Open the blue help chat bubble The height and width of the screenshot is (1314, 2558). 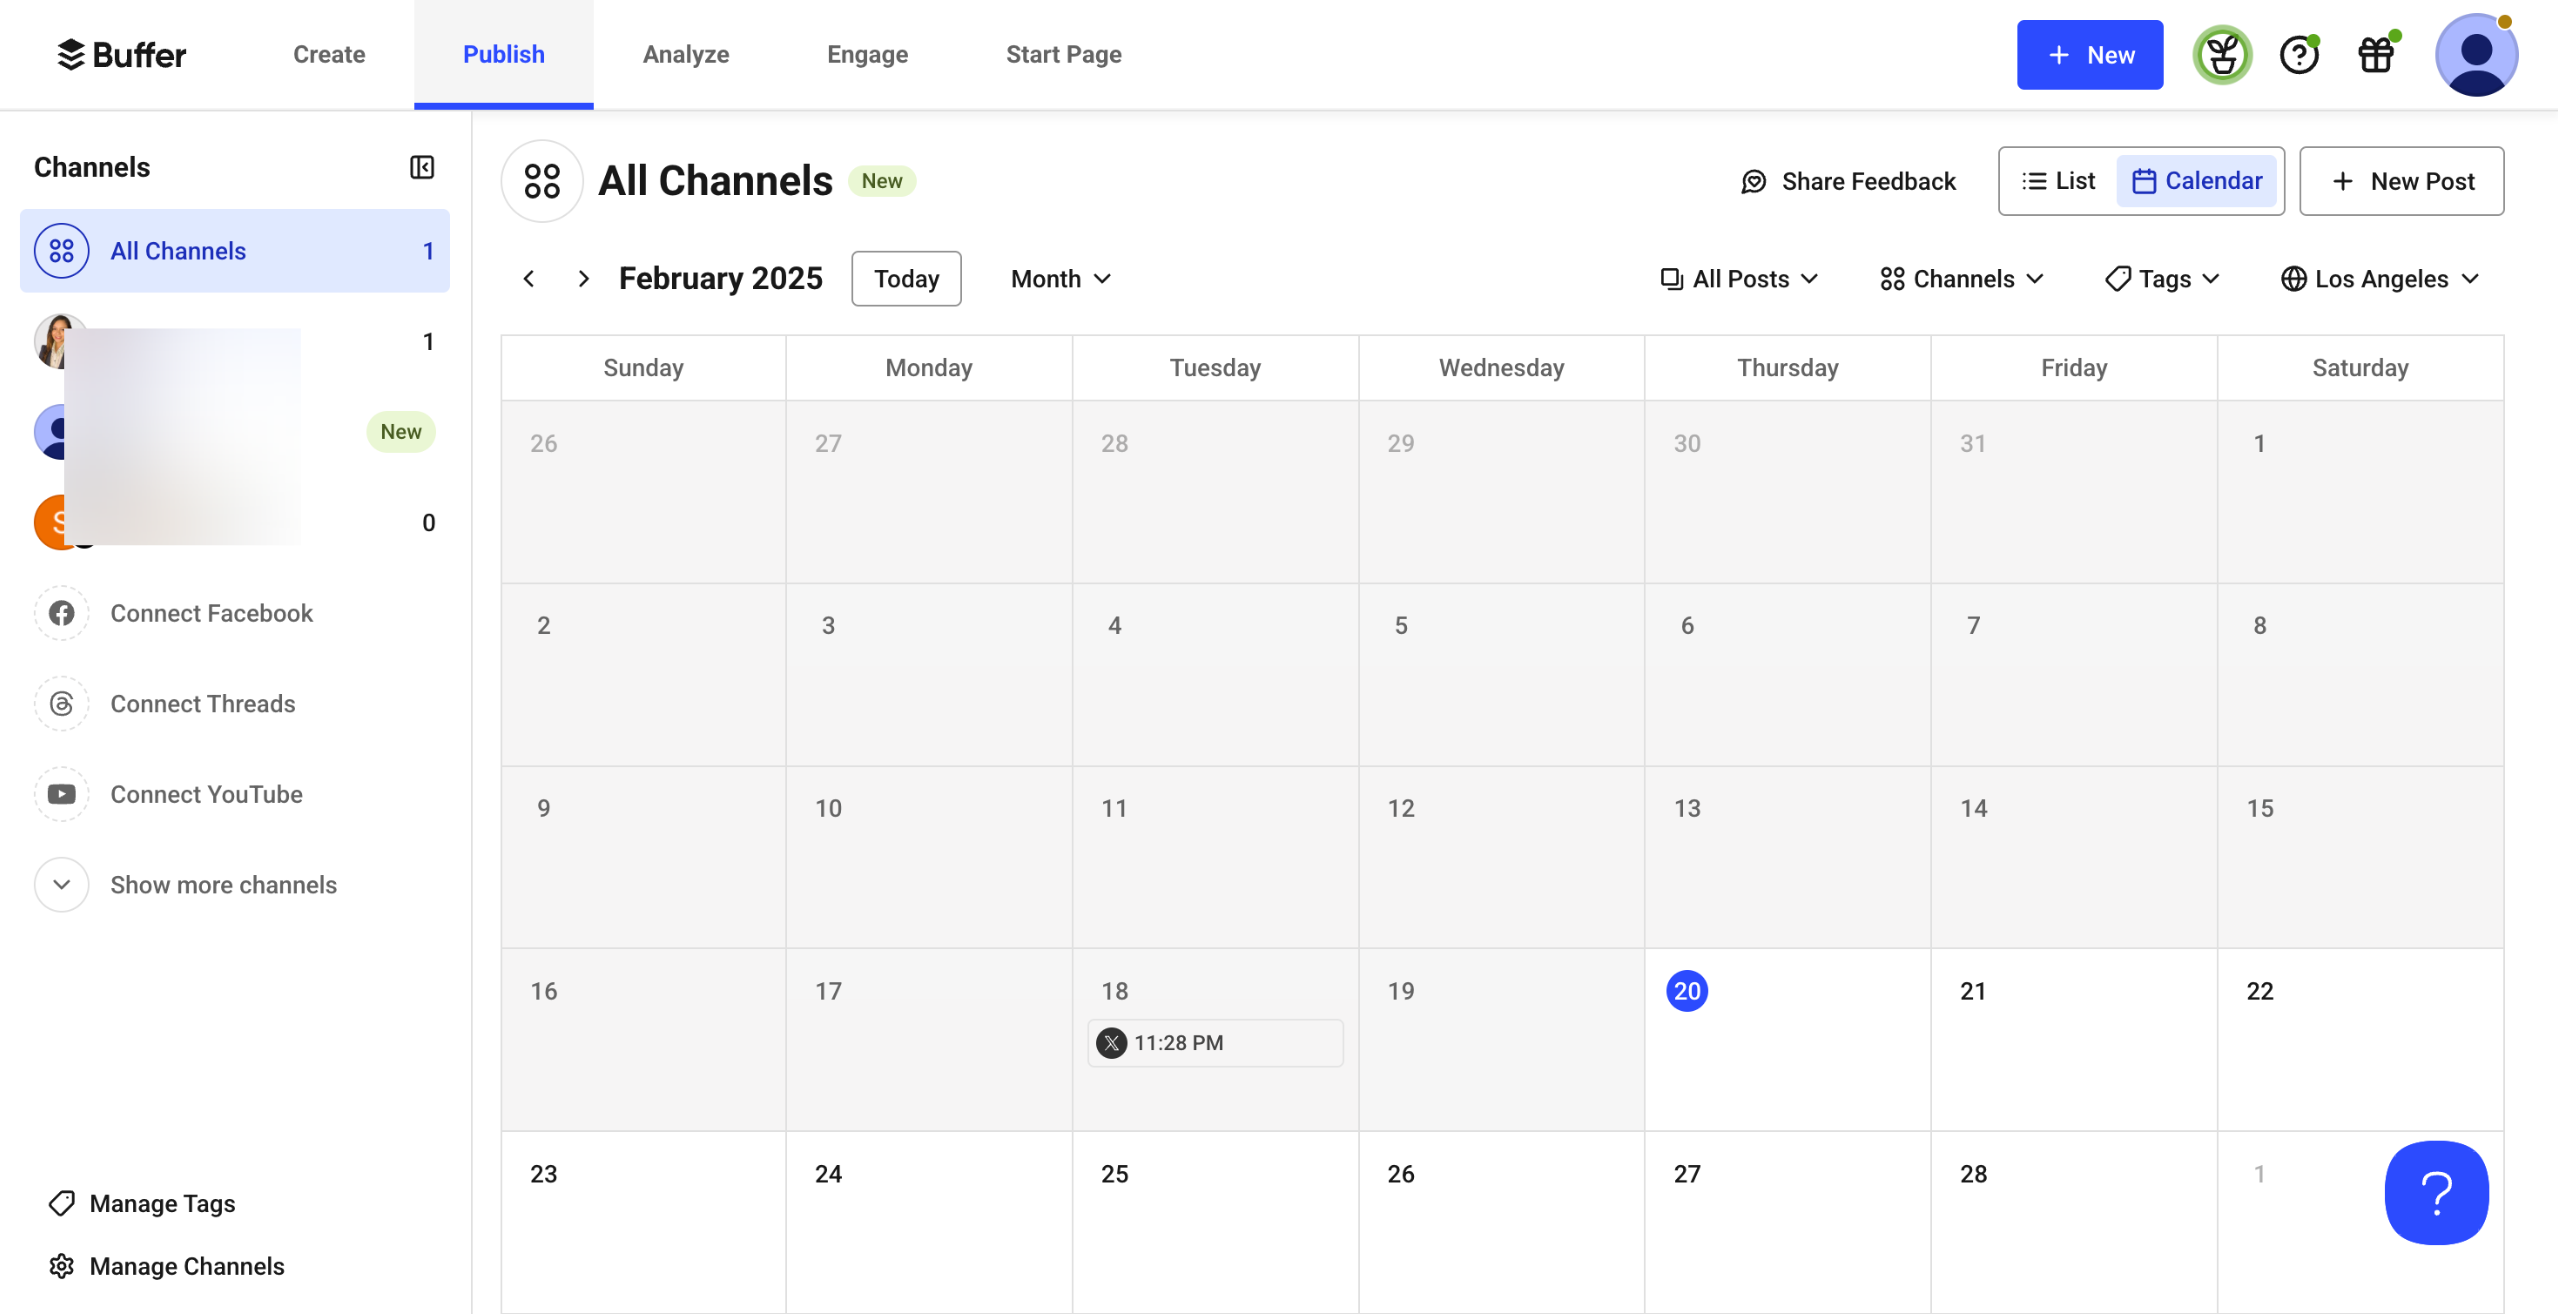[2436, 1192]
